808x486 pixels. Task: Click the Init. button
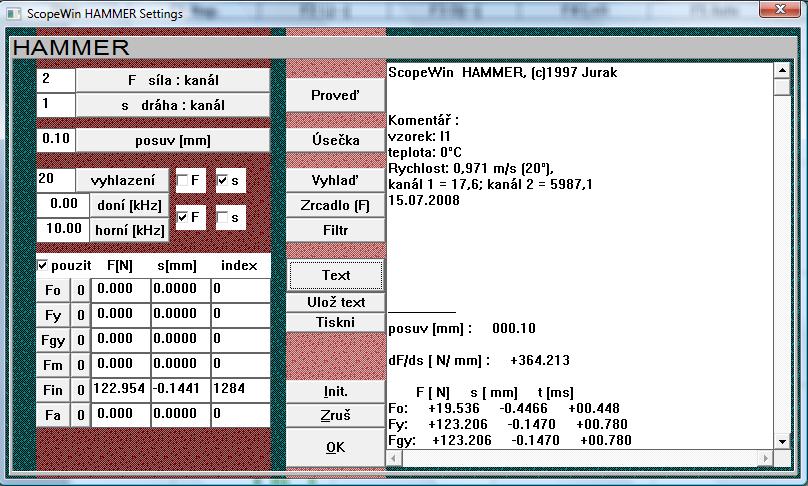point(335,392)
